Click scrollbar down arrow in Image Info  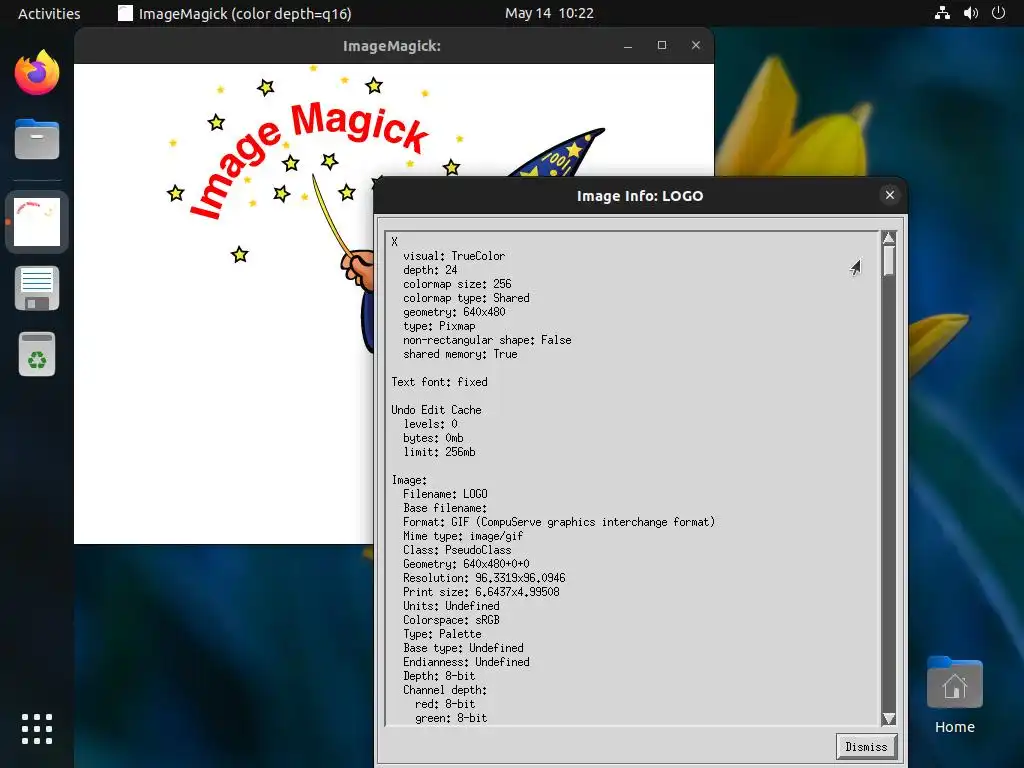point(888,718)
